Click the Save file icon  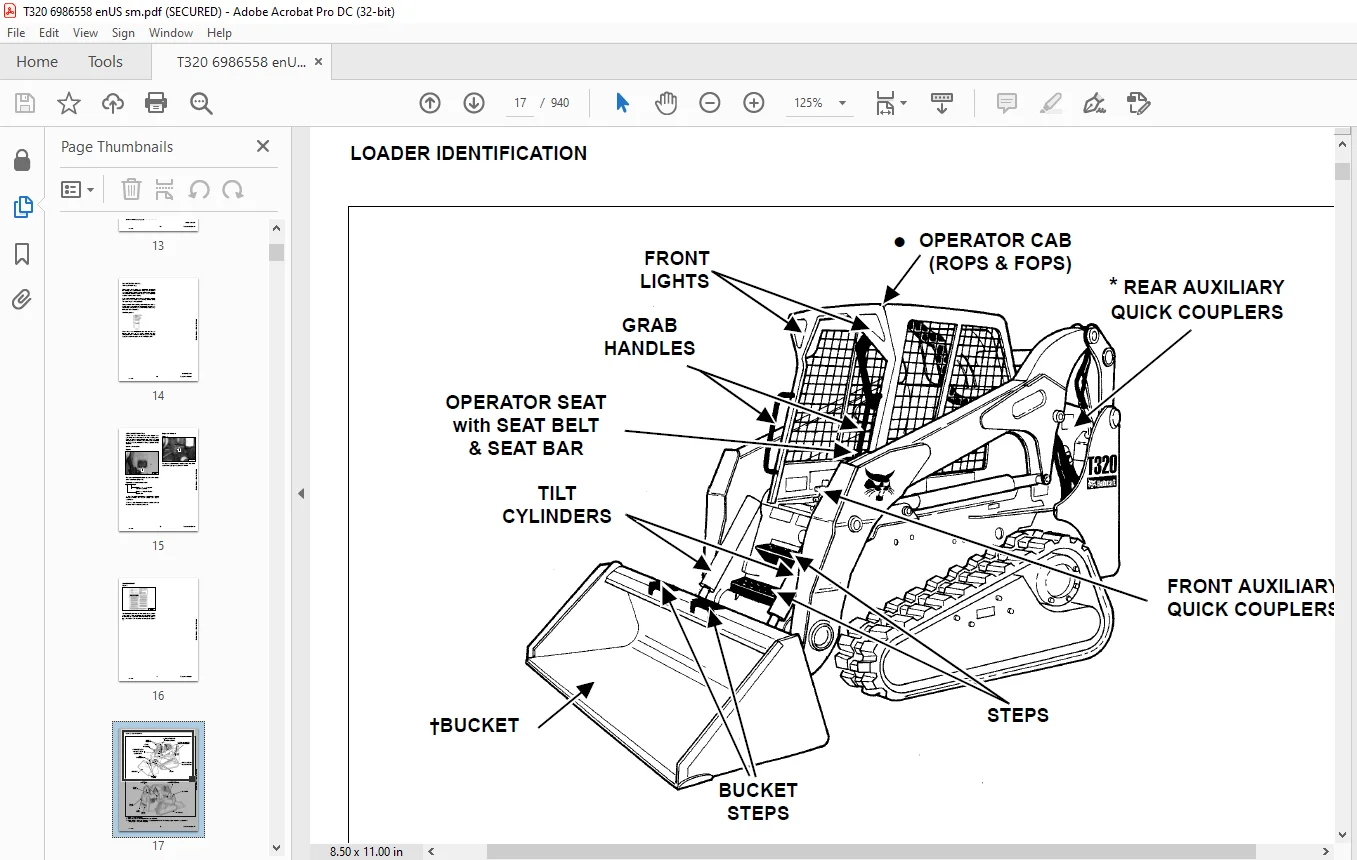[25, 103]
